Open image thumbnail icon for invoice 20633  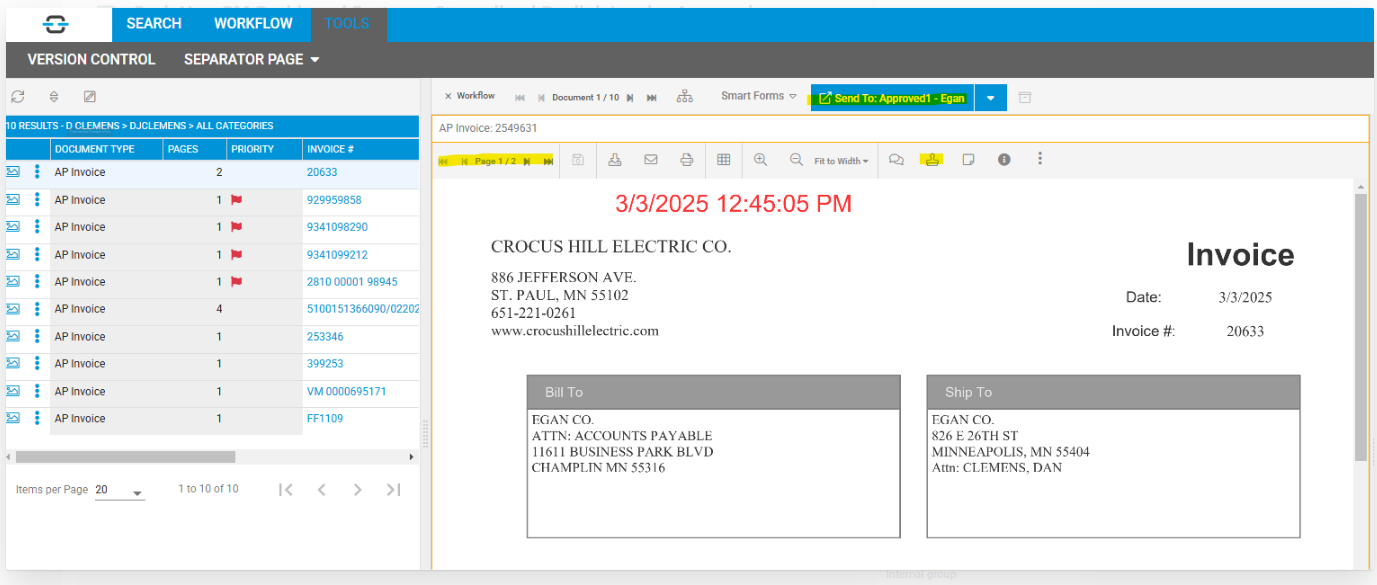(13, 172)
